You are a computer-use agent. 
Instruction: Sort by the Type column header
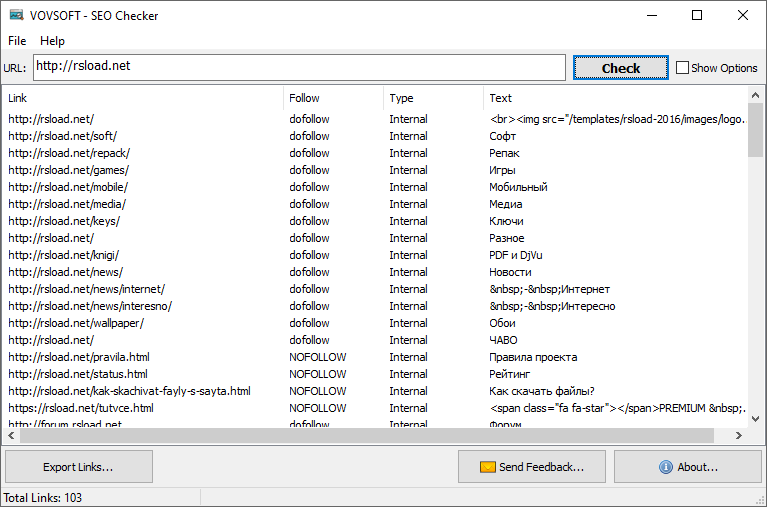coord(433,98)
